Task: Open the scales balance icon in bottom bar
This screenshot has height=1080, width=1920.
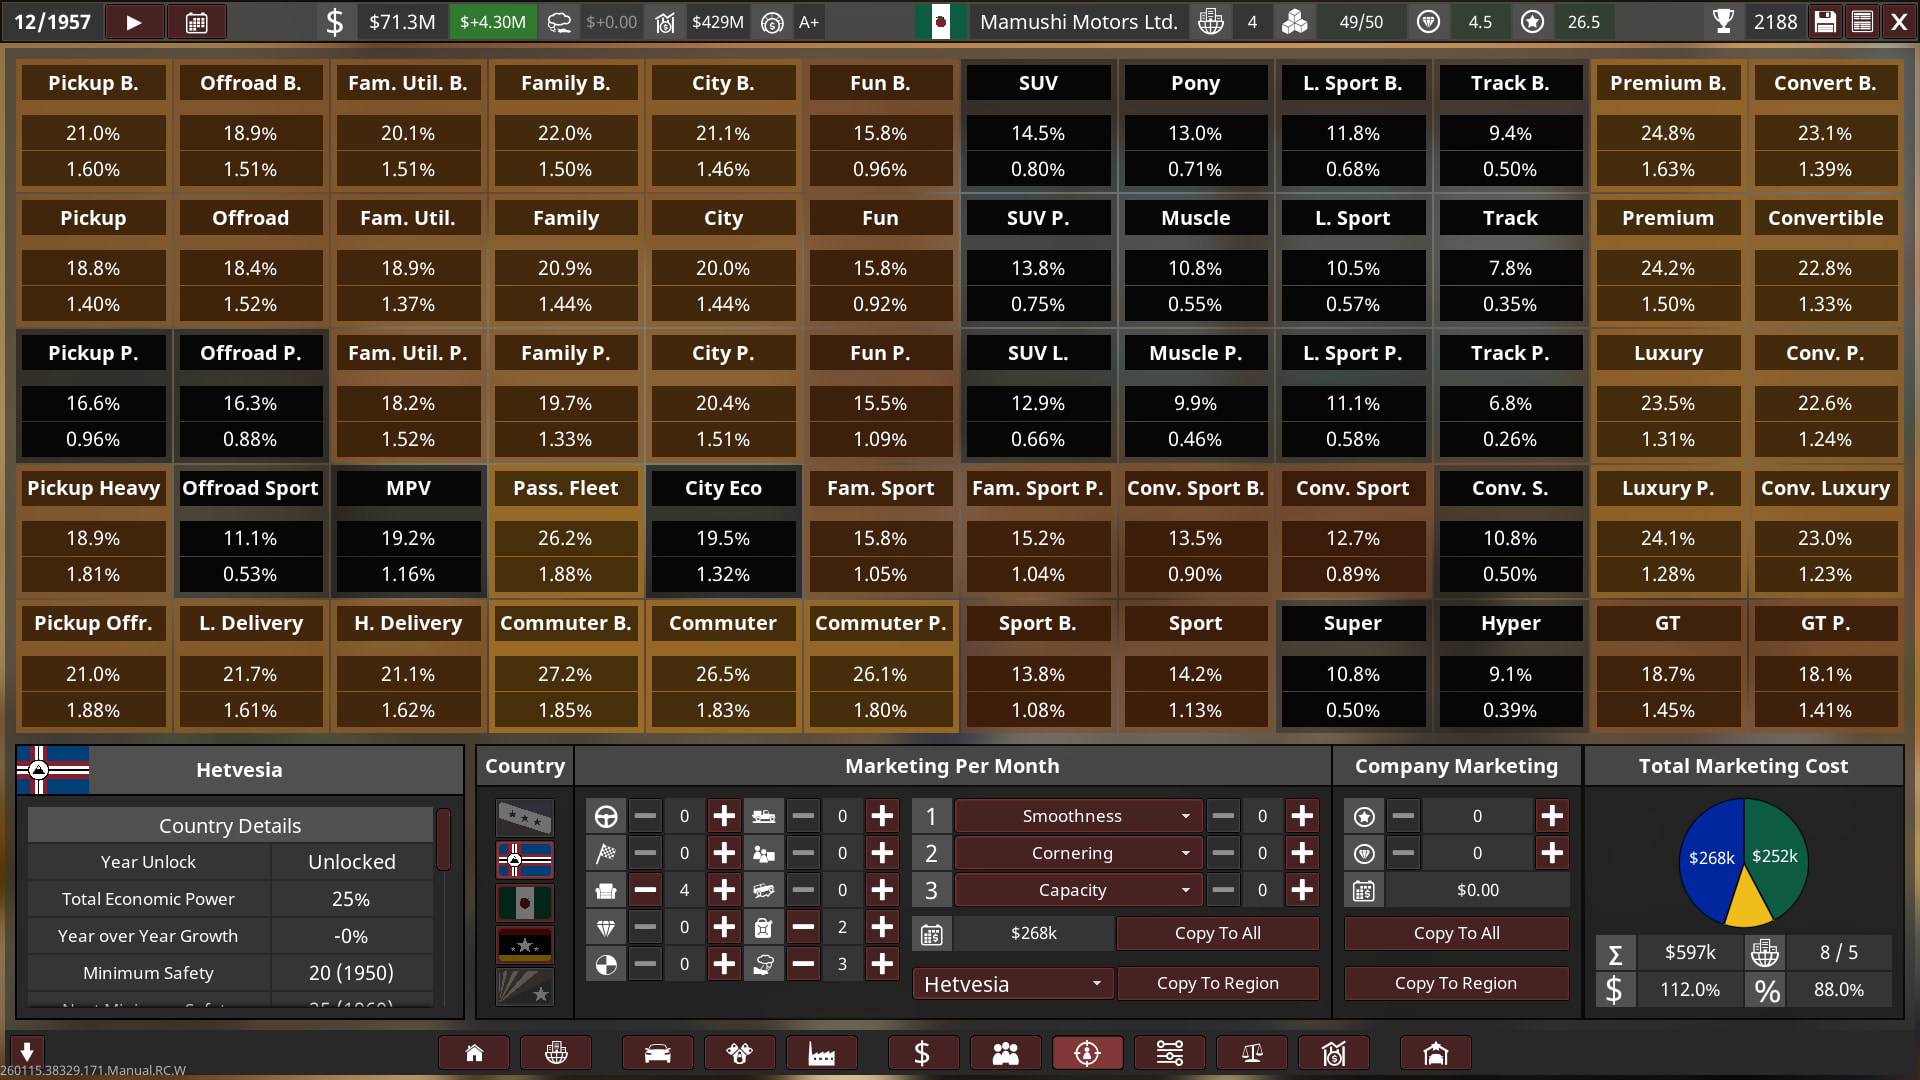Action: point(1252,1053)
